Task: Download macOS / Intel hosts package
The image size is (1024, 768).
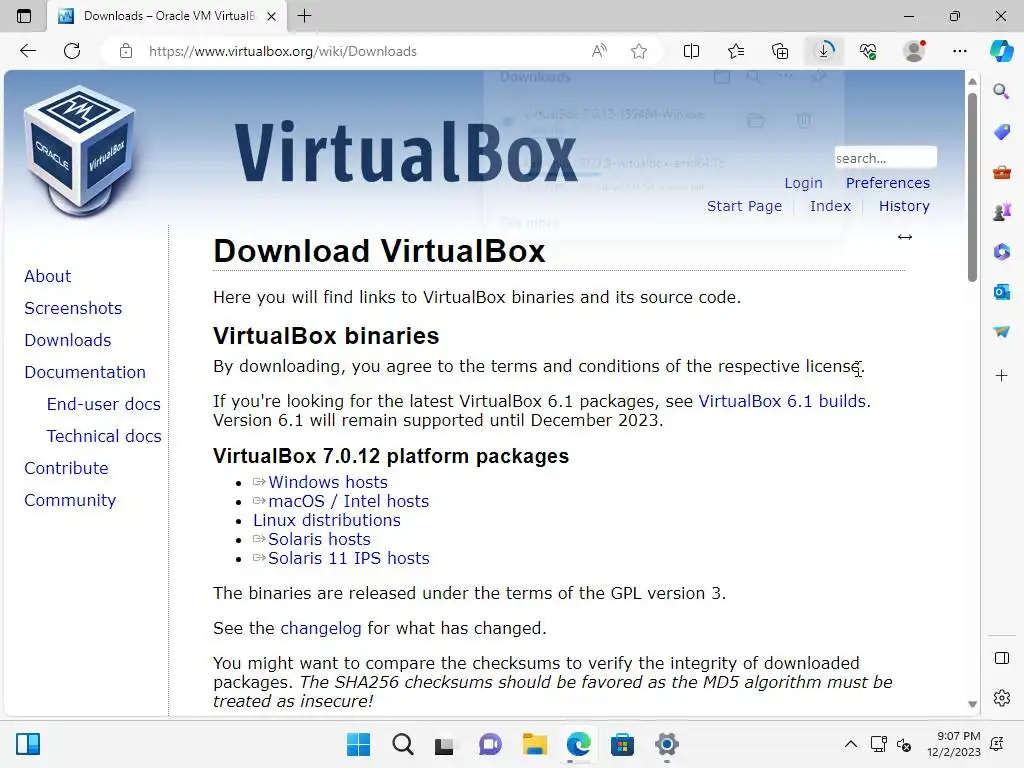Action: [x=349, y=501]
